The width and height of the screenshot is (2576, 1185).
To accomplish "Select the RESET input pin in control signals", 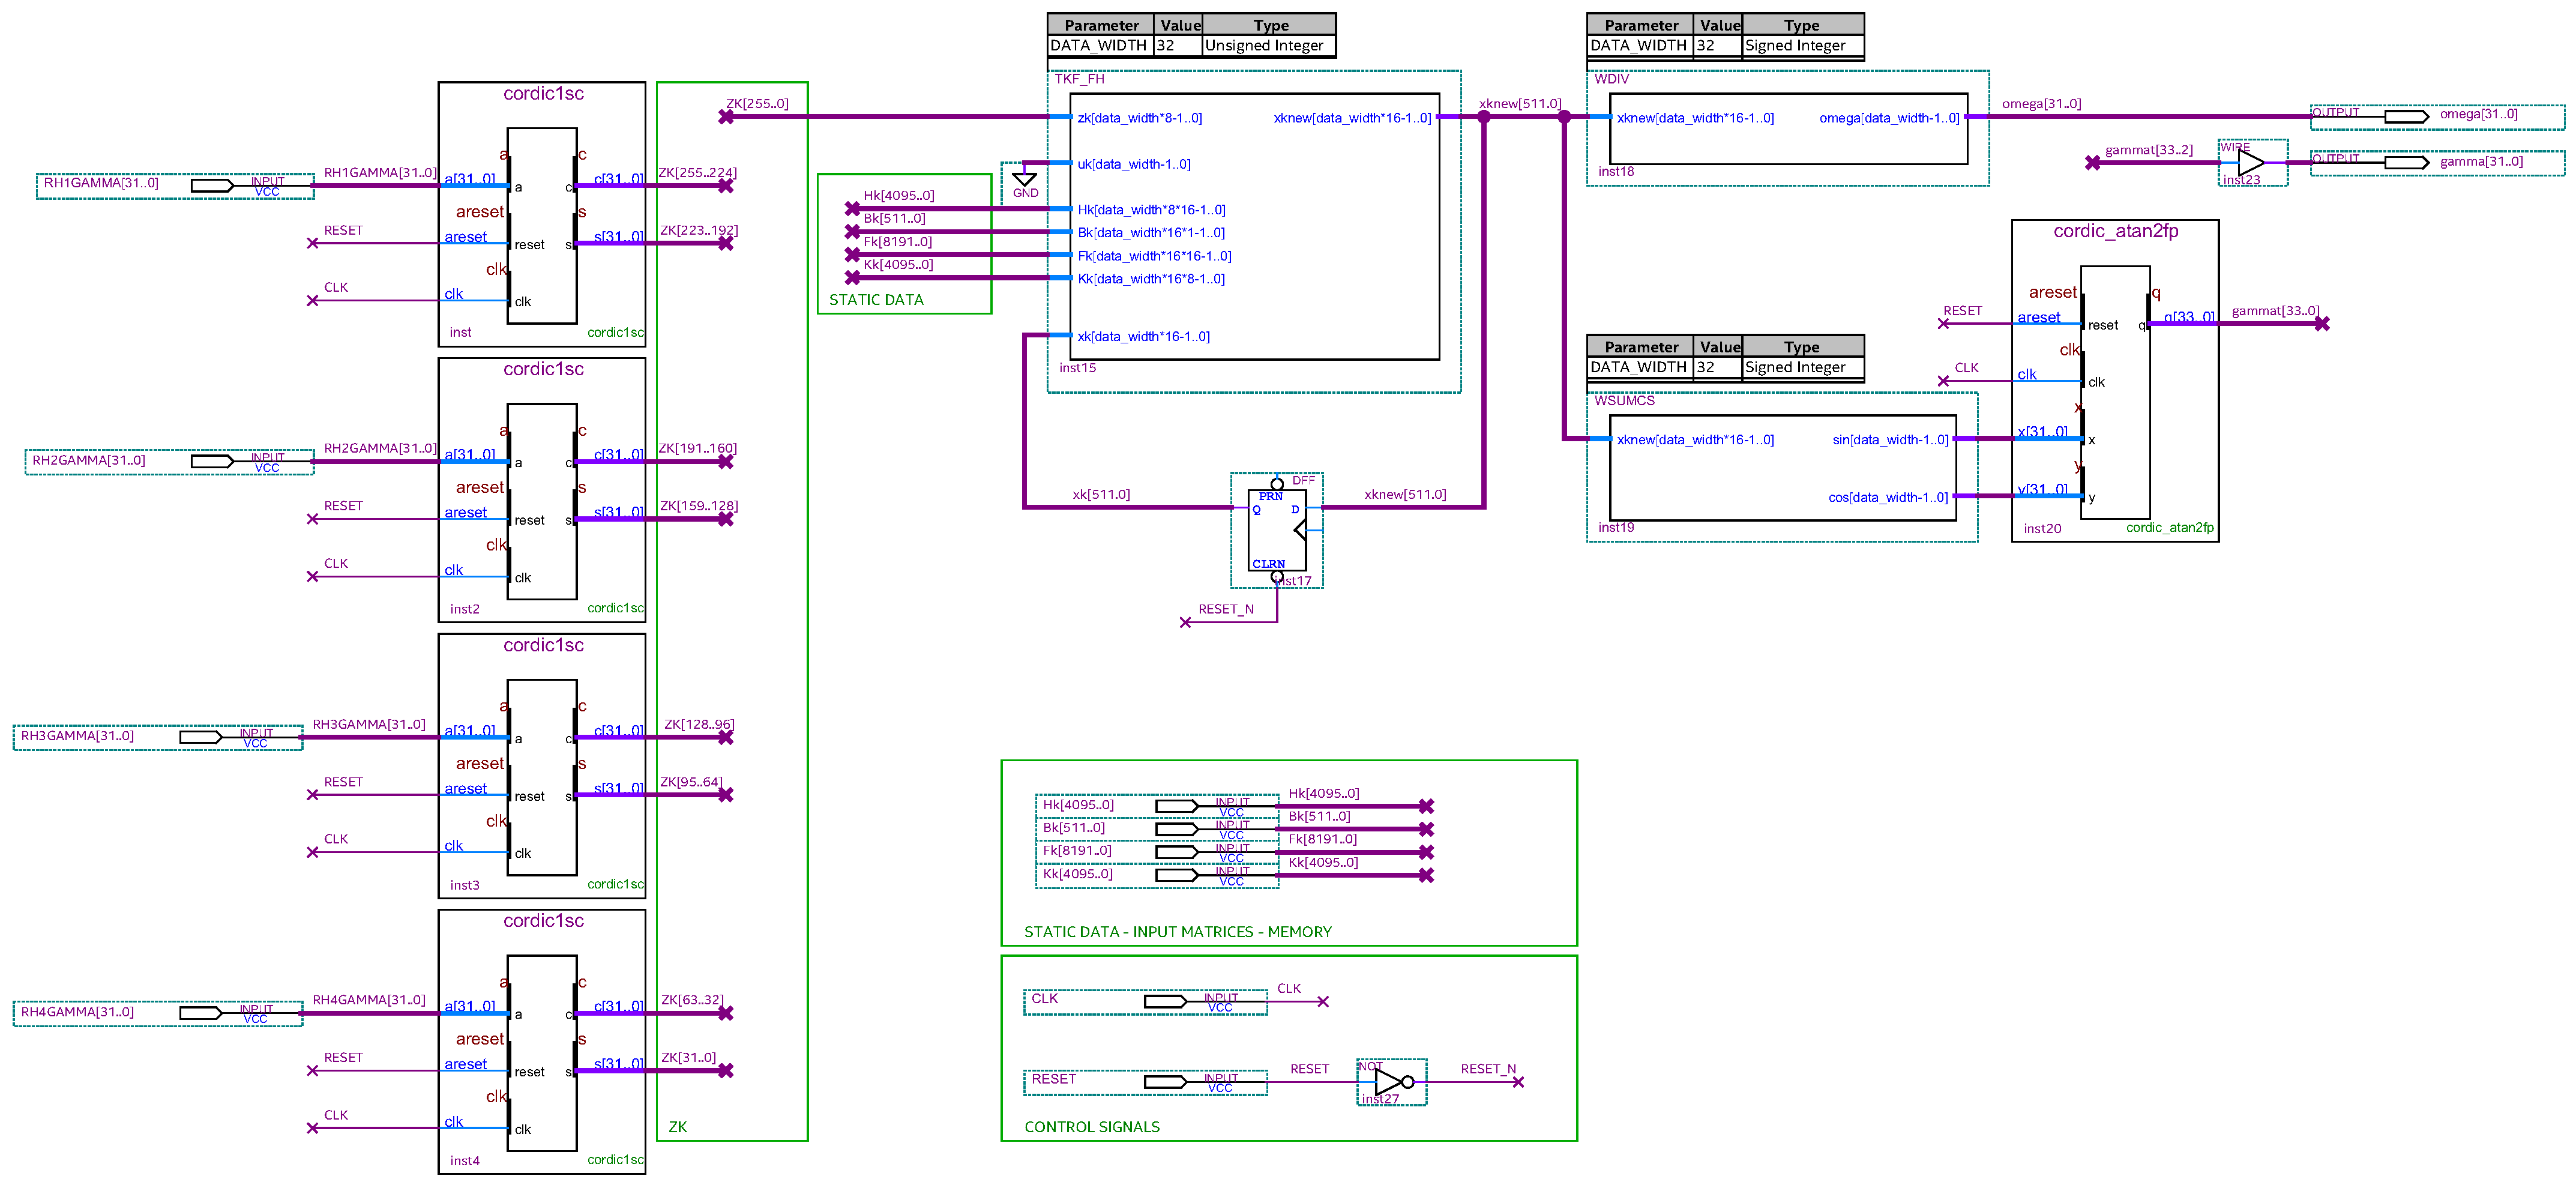I will point(1165,1082).
